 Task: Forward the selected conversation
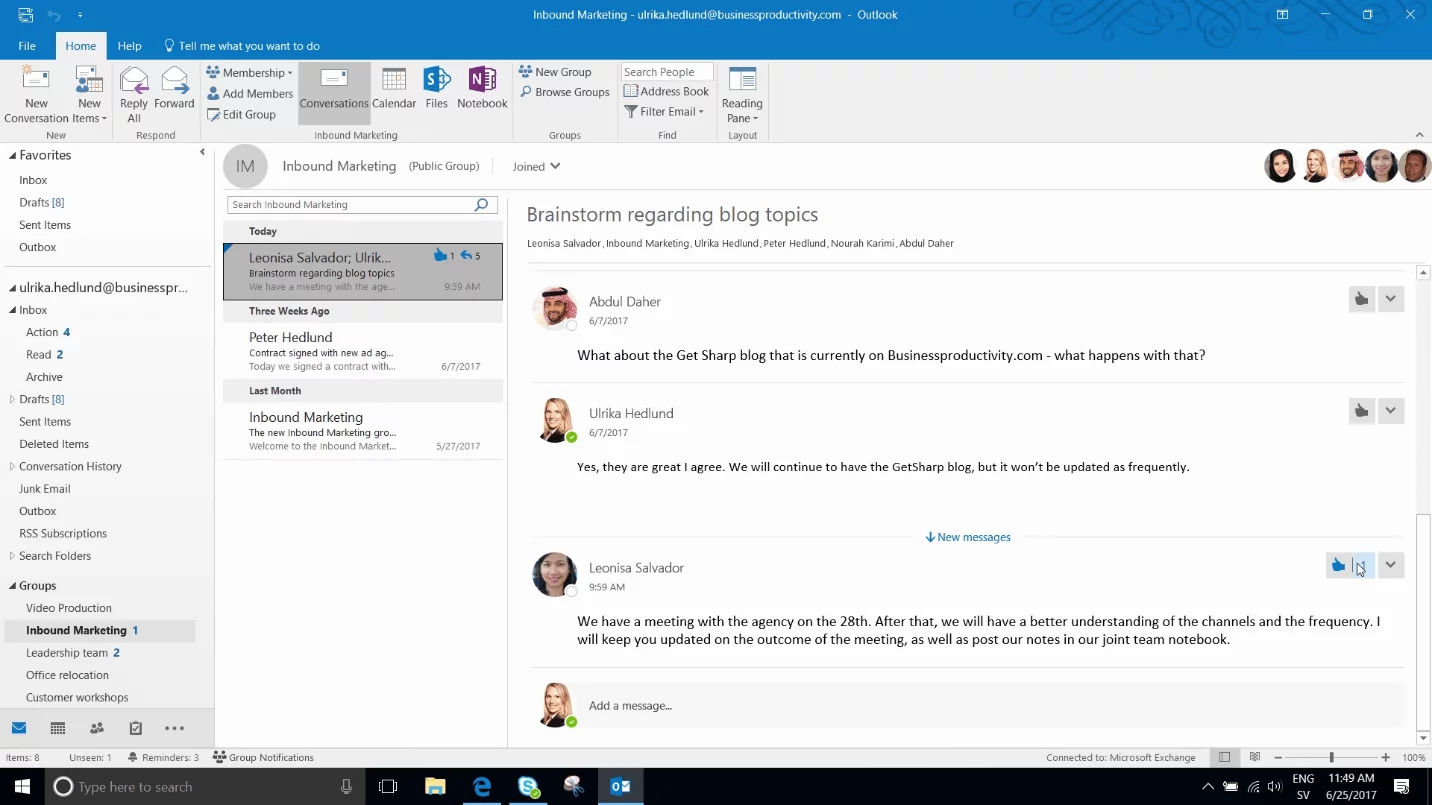(174, 88)
